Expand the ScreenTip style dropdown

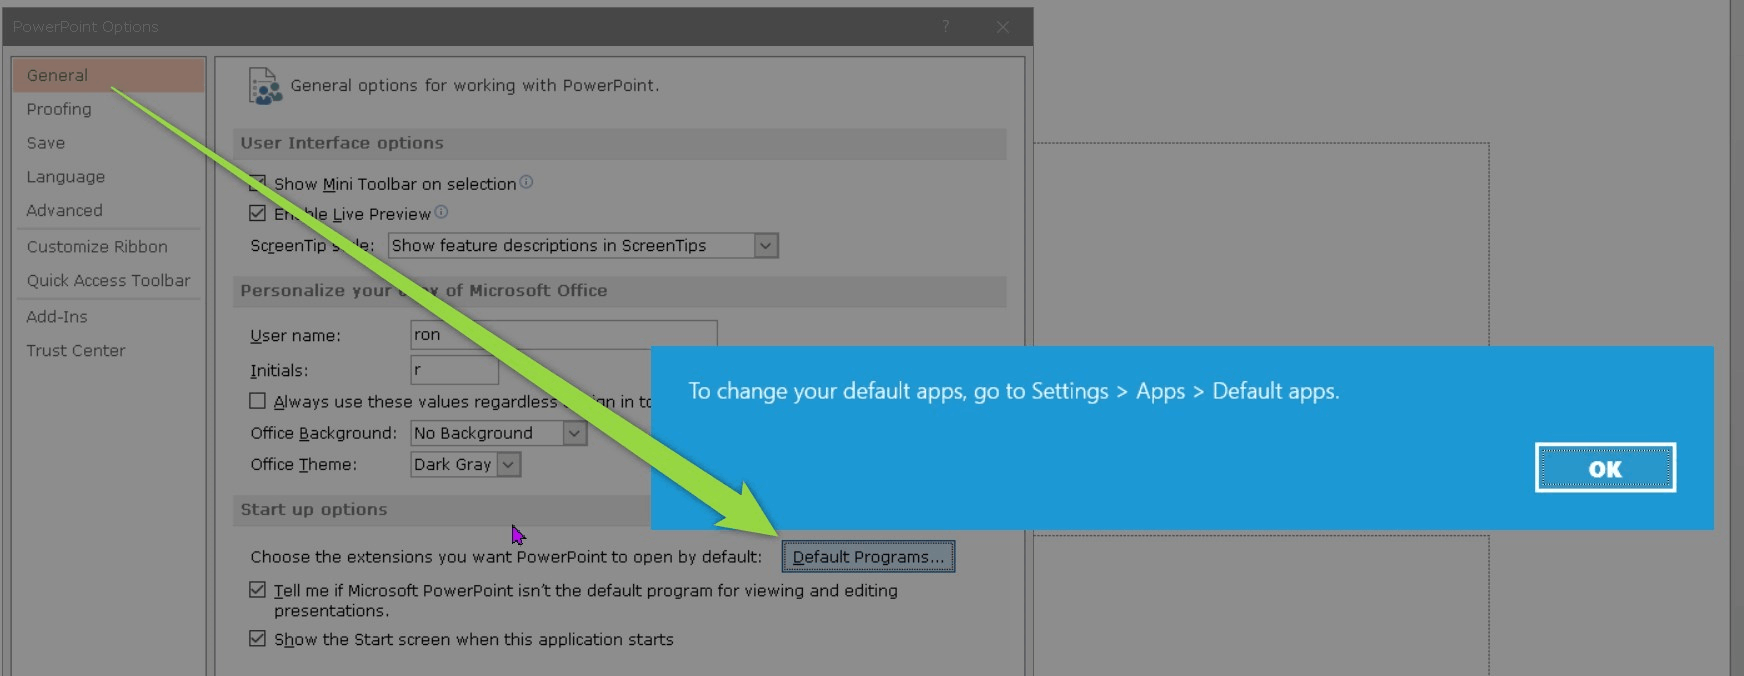pos(765,245)
